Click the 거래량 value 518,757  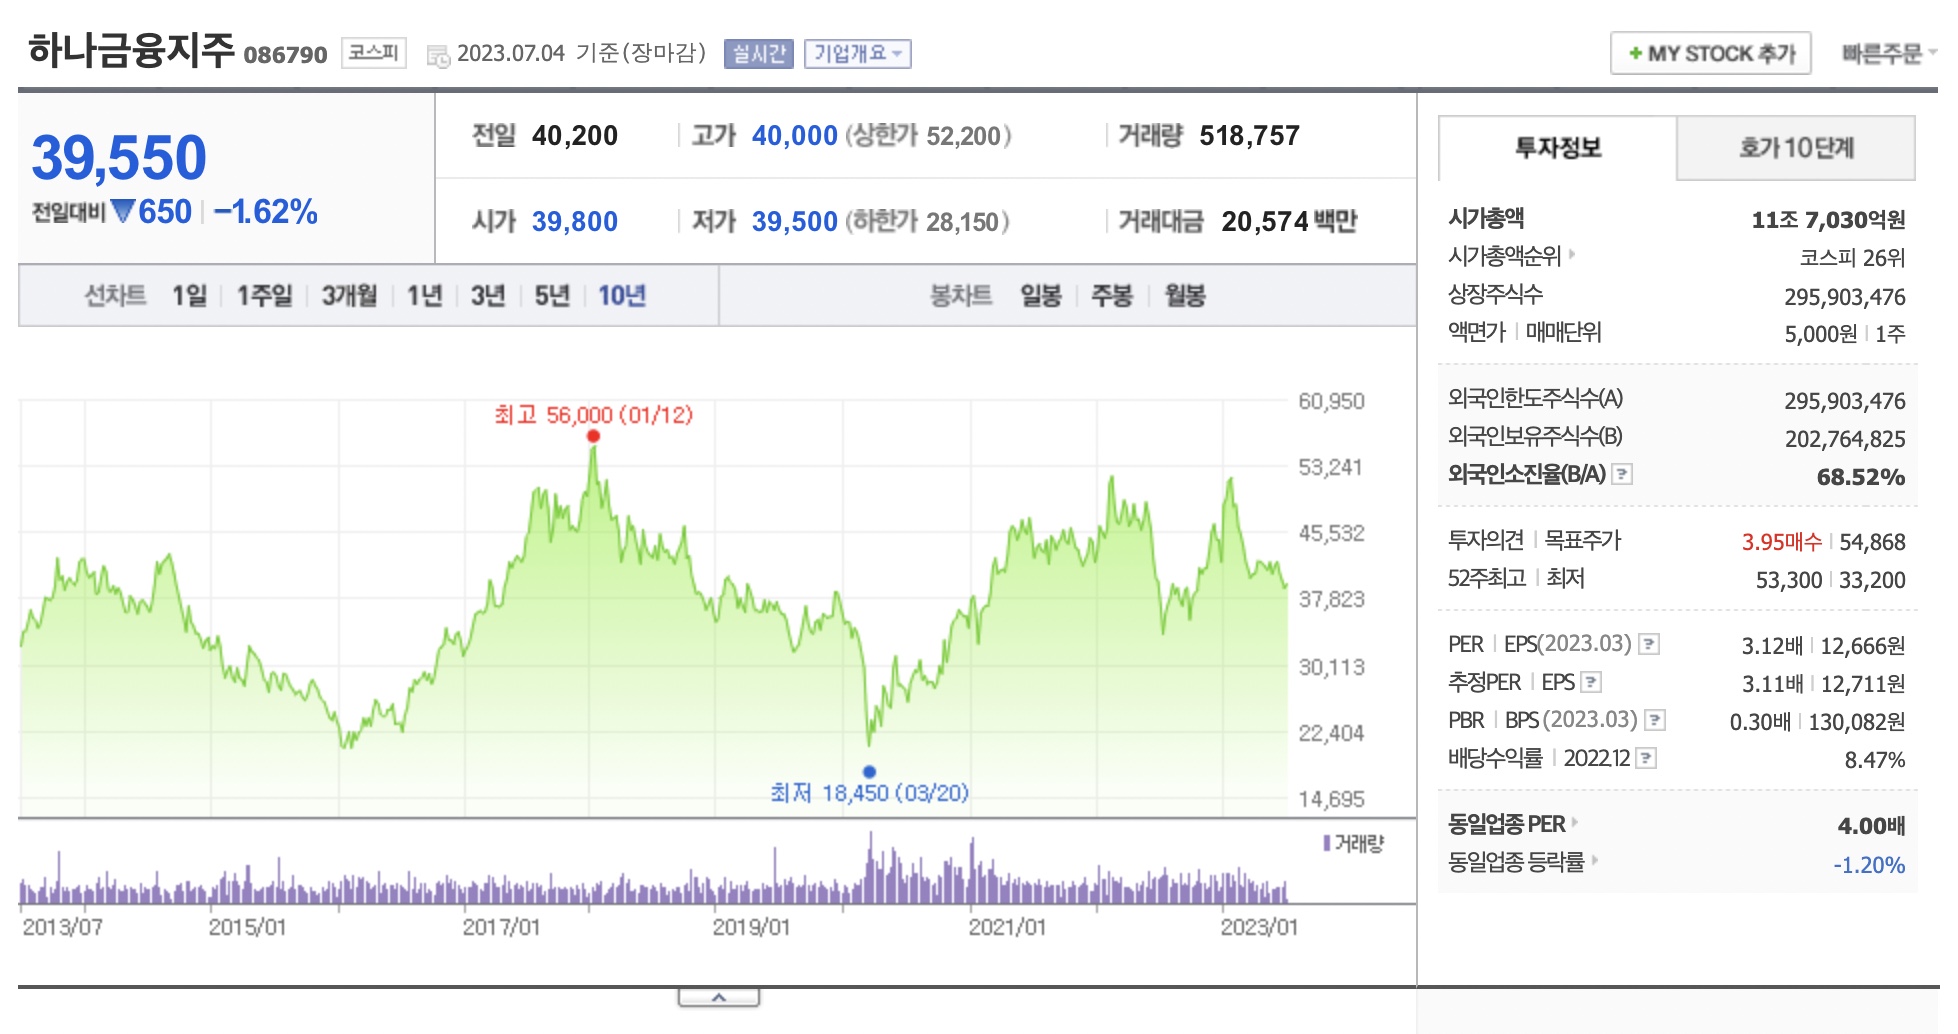point(1249,136)
